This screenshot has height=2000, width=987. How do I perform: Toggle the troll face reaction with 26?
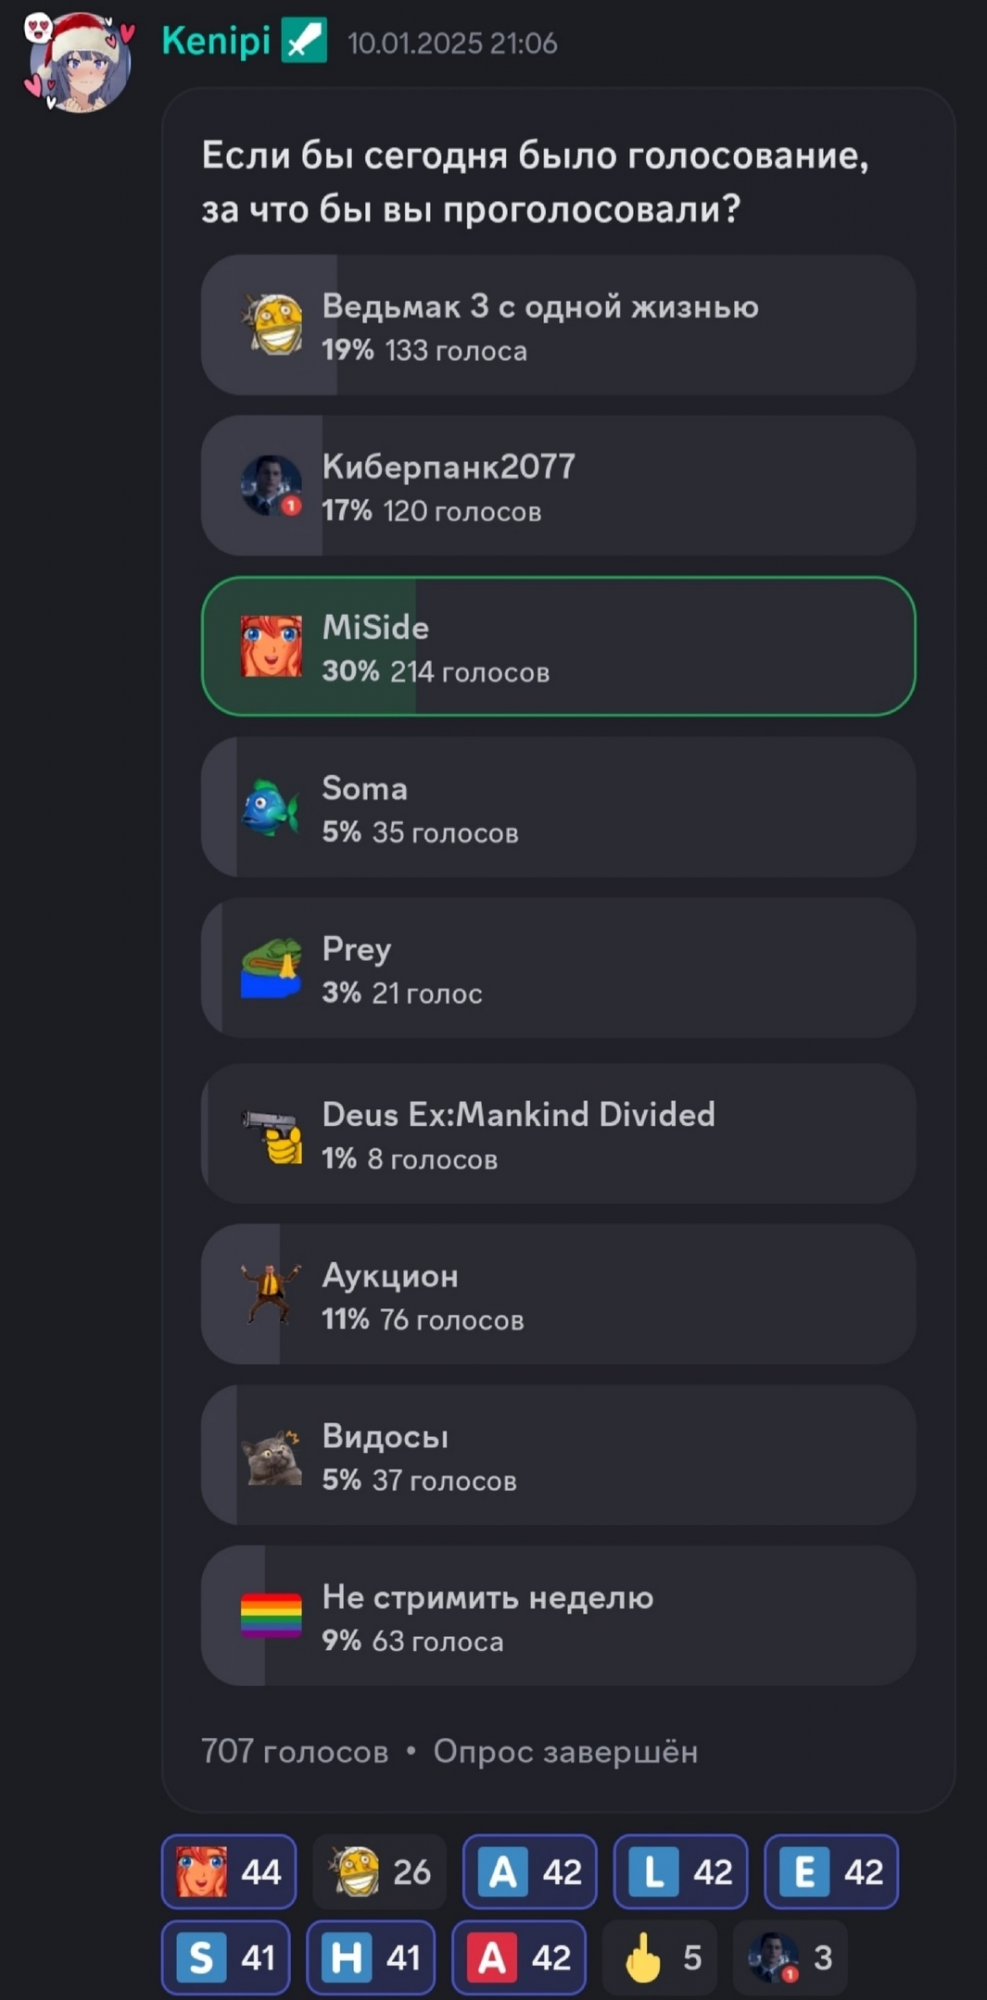point(380,1871)
